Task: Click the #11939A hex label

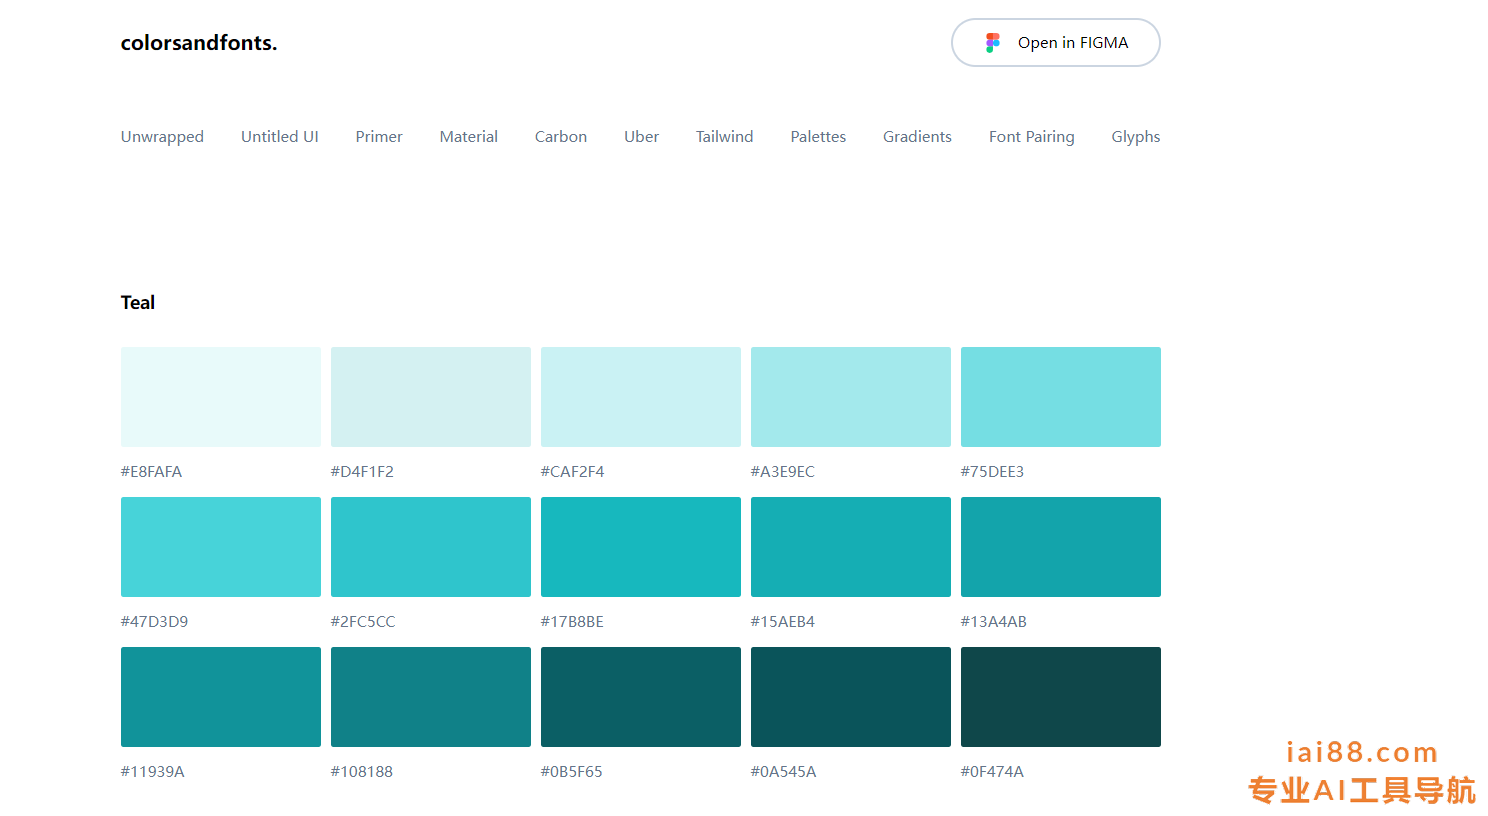Action: 153,772
